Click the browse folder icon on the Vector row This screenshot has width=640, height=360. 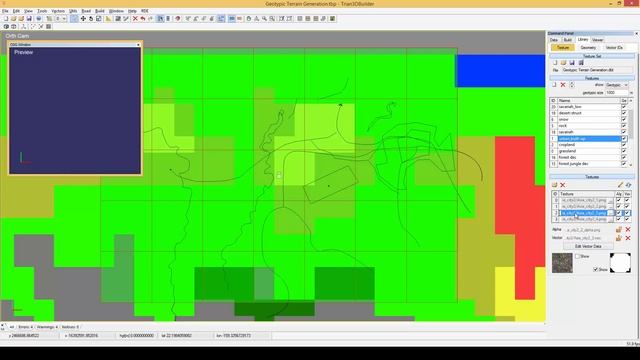619,238
